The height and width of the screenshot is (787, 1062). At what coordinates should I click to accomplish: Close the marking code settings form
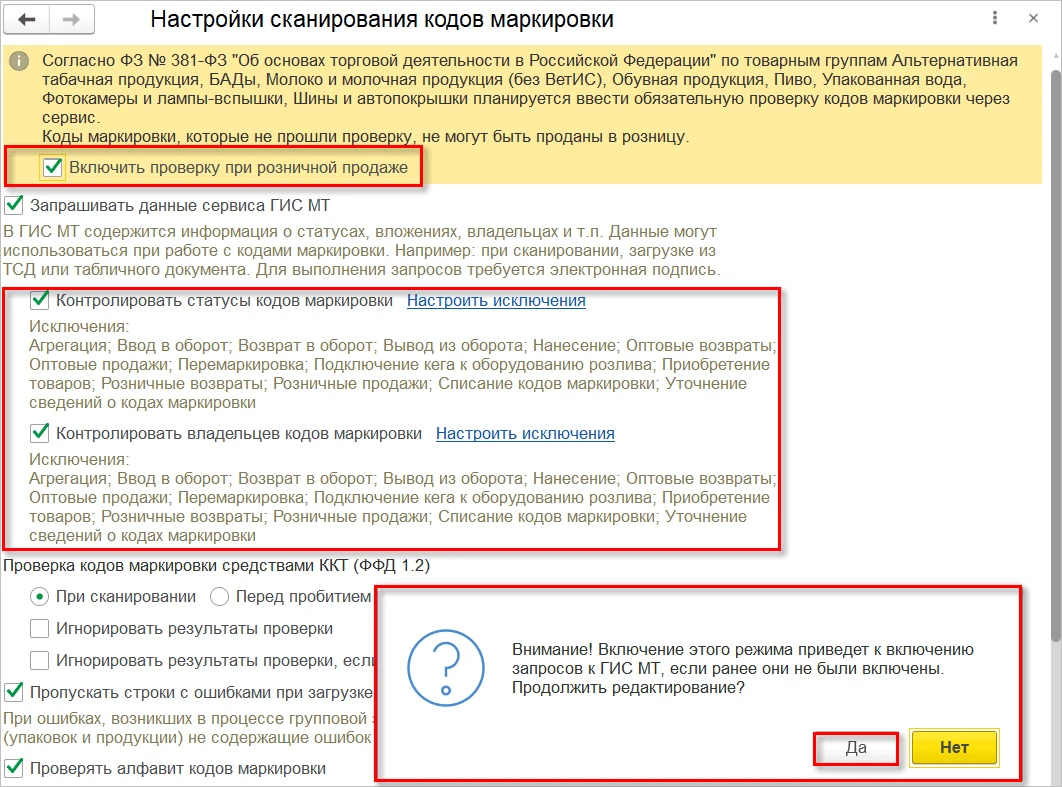pos(1032,20)
